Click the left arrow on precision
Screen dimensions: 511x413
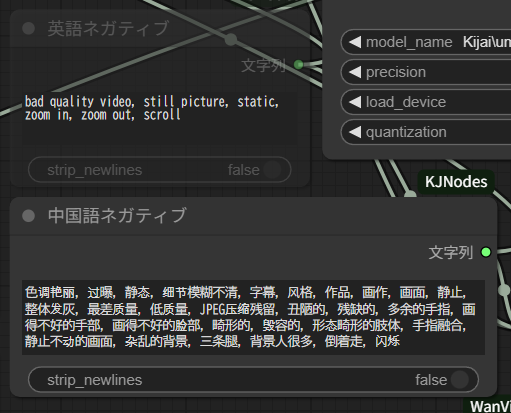pyautogui.click(x=355, y=72)
